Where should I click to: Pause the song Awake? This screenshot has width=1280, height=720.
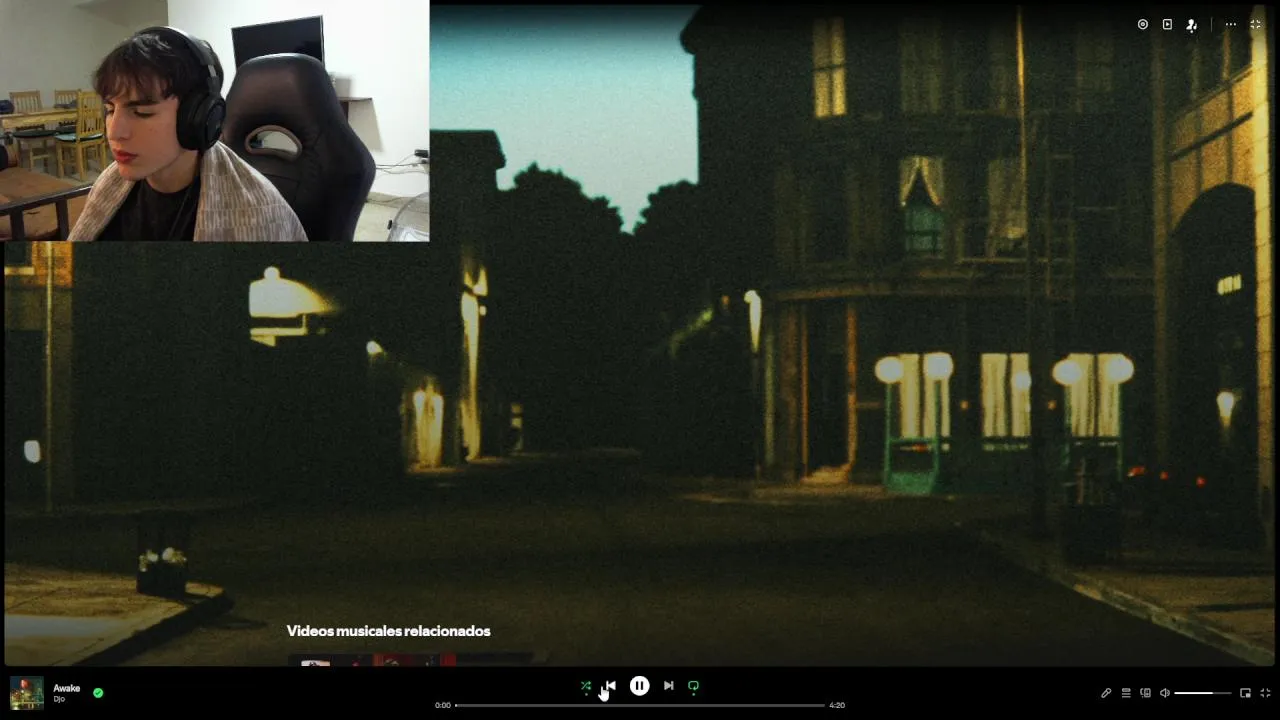pyautogui.click(x=639, y=686)
